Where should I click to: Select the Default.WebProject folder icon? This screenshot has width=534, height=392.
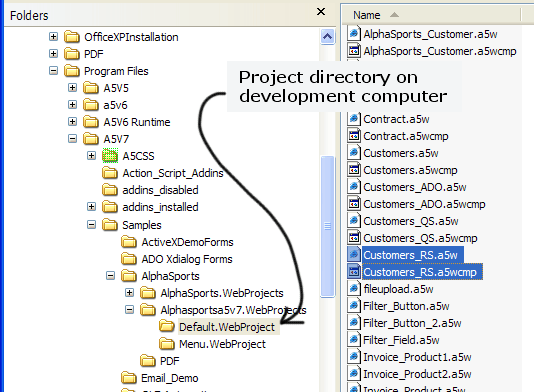pos(167,326)
